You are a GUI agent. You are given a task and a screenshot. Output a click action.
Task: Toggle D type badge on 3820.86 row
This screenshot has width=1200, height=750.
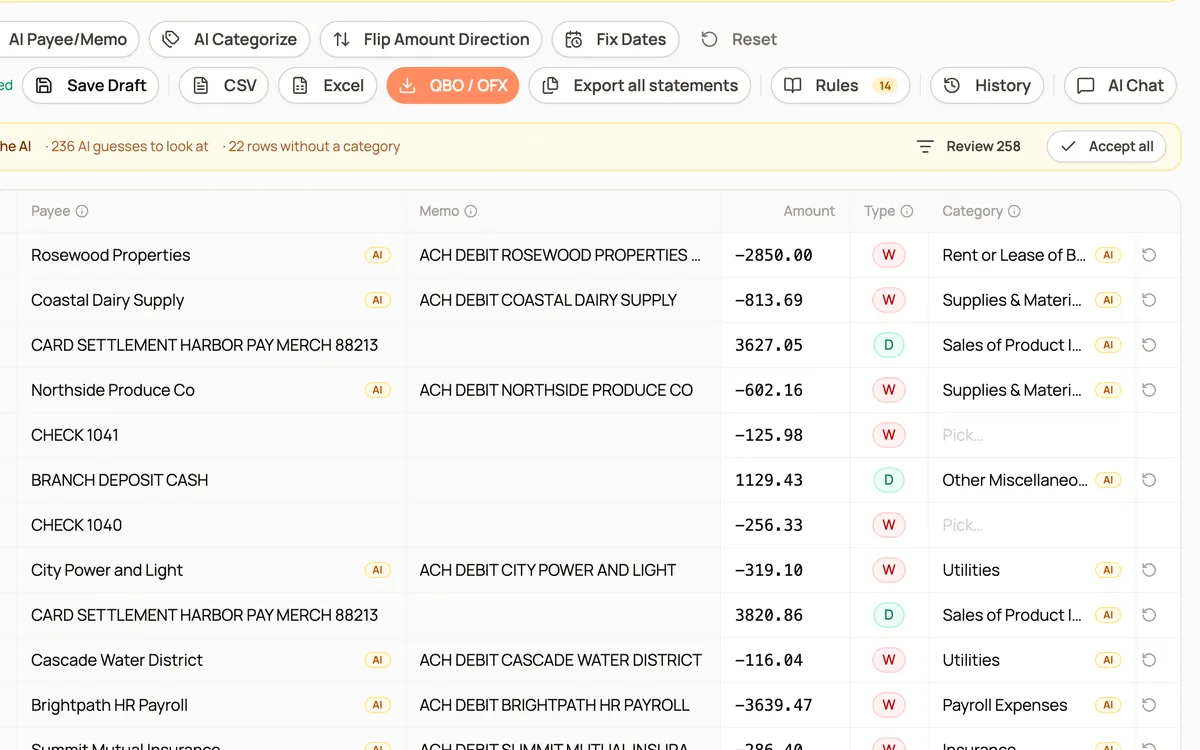[x=888, y=615]
